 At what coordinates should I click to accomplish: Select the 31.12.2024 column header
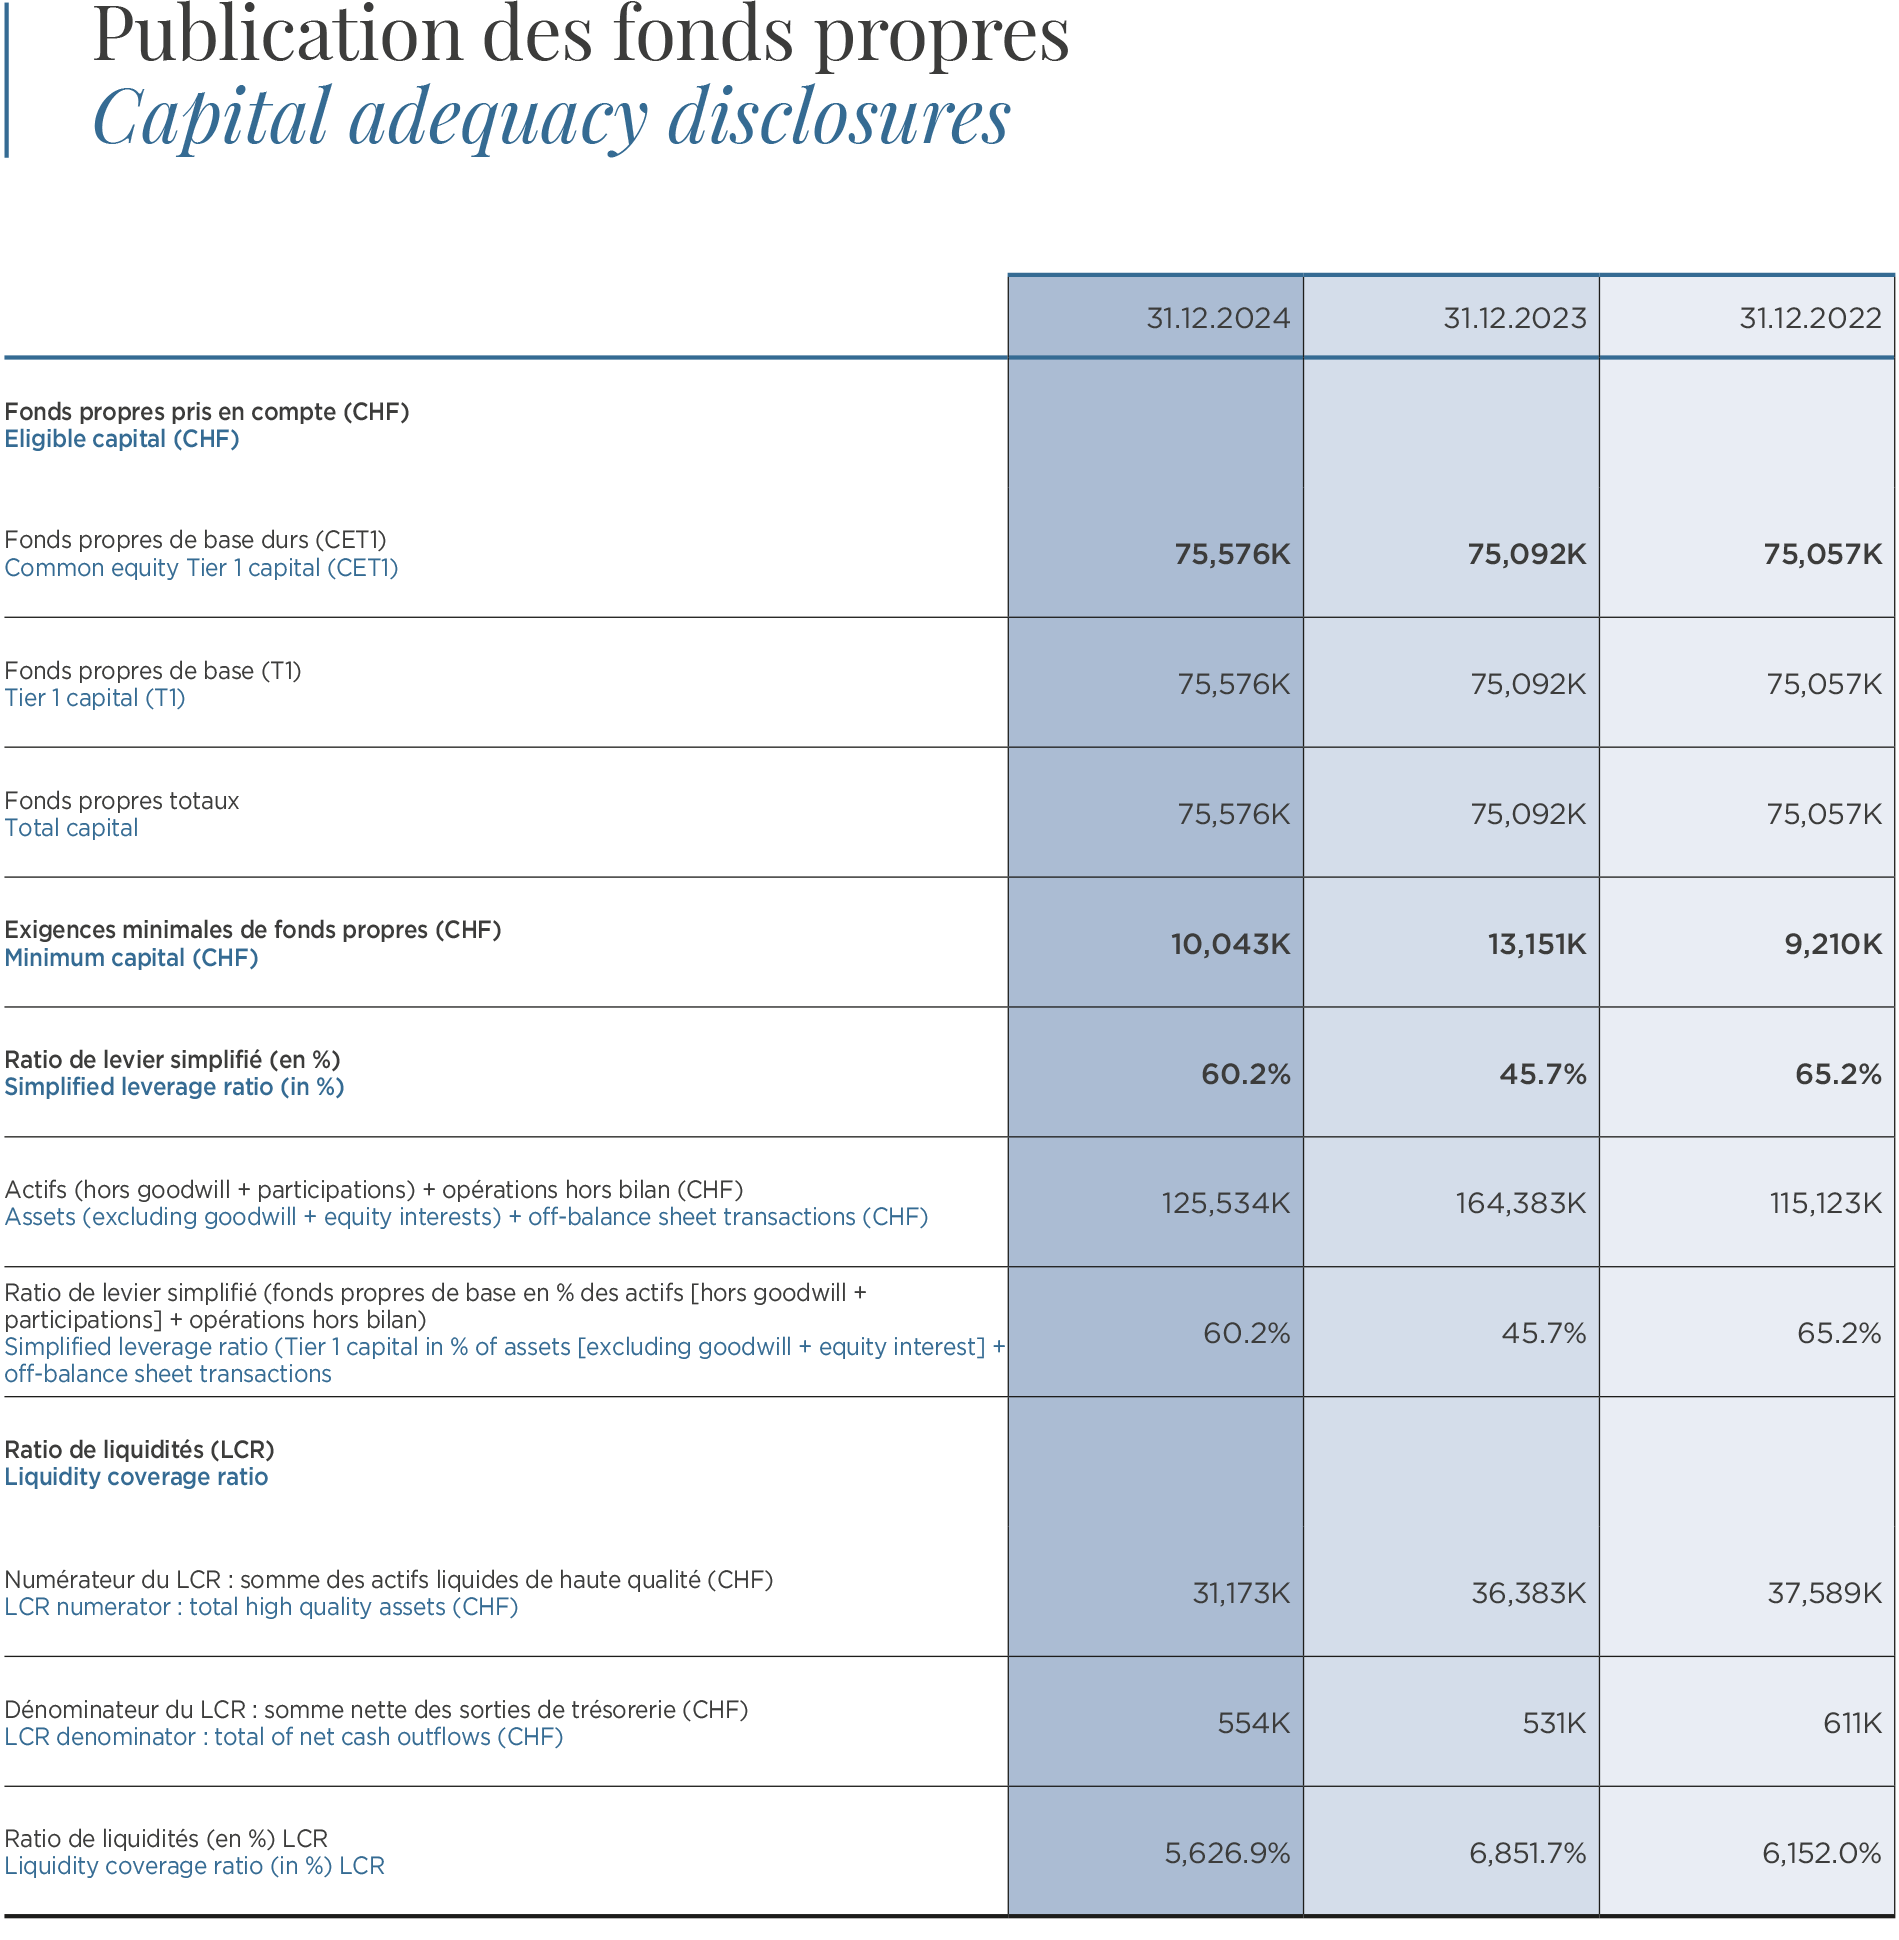pyautogui.click(x=1217, y=318)
